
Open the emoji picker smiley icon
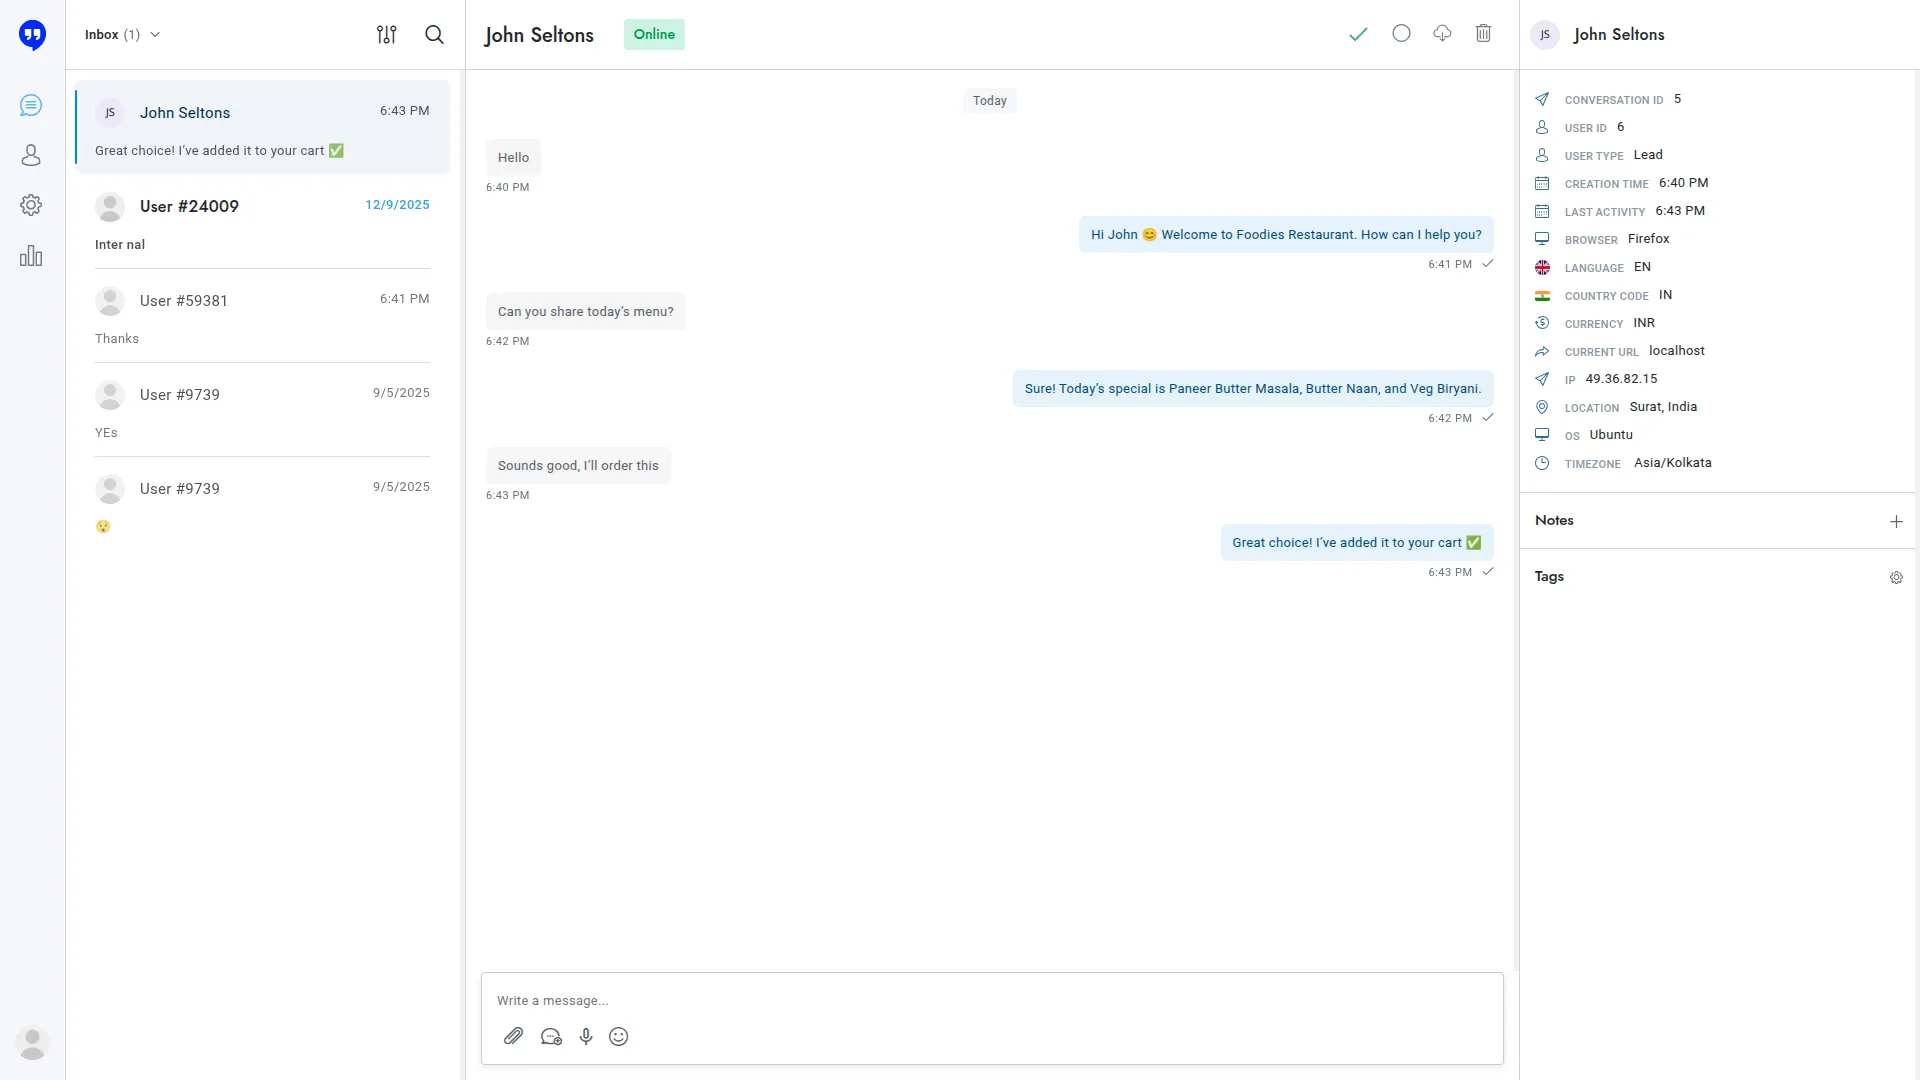(619, 1036)
